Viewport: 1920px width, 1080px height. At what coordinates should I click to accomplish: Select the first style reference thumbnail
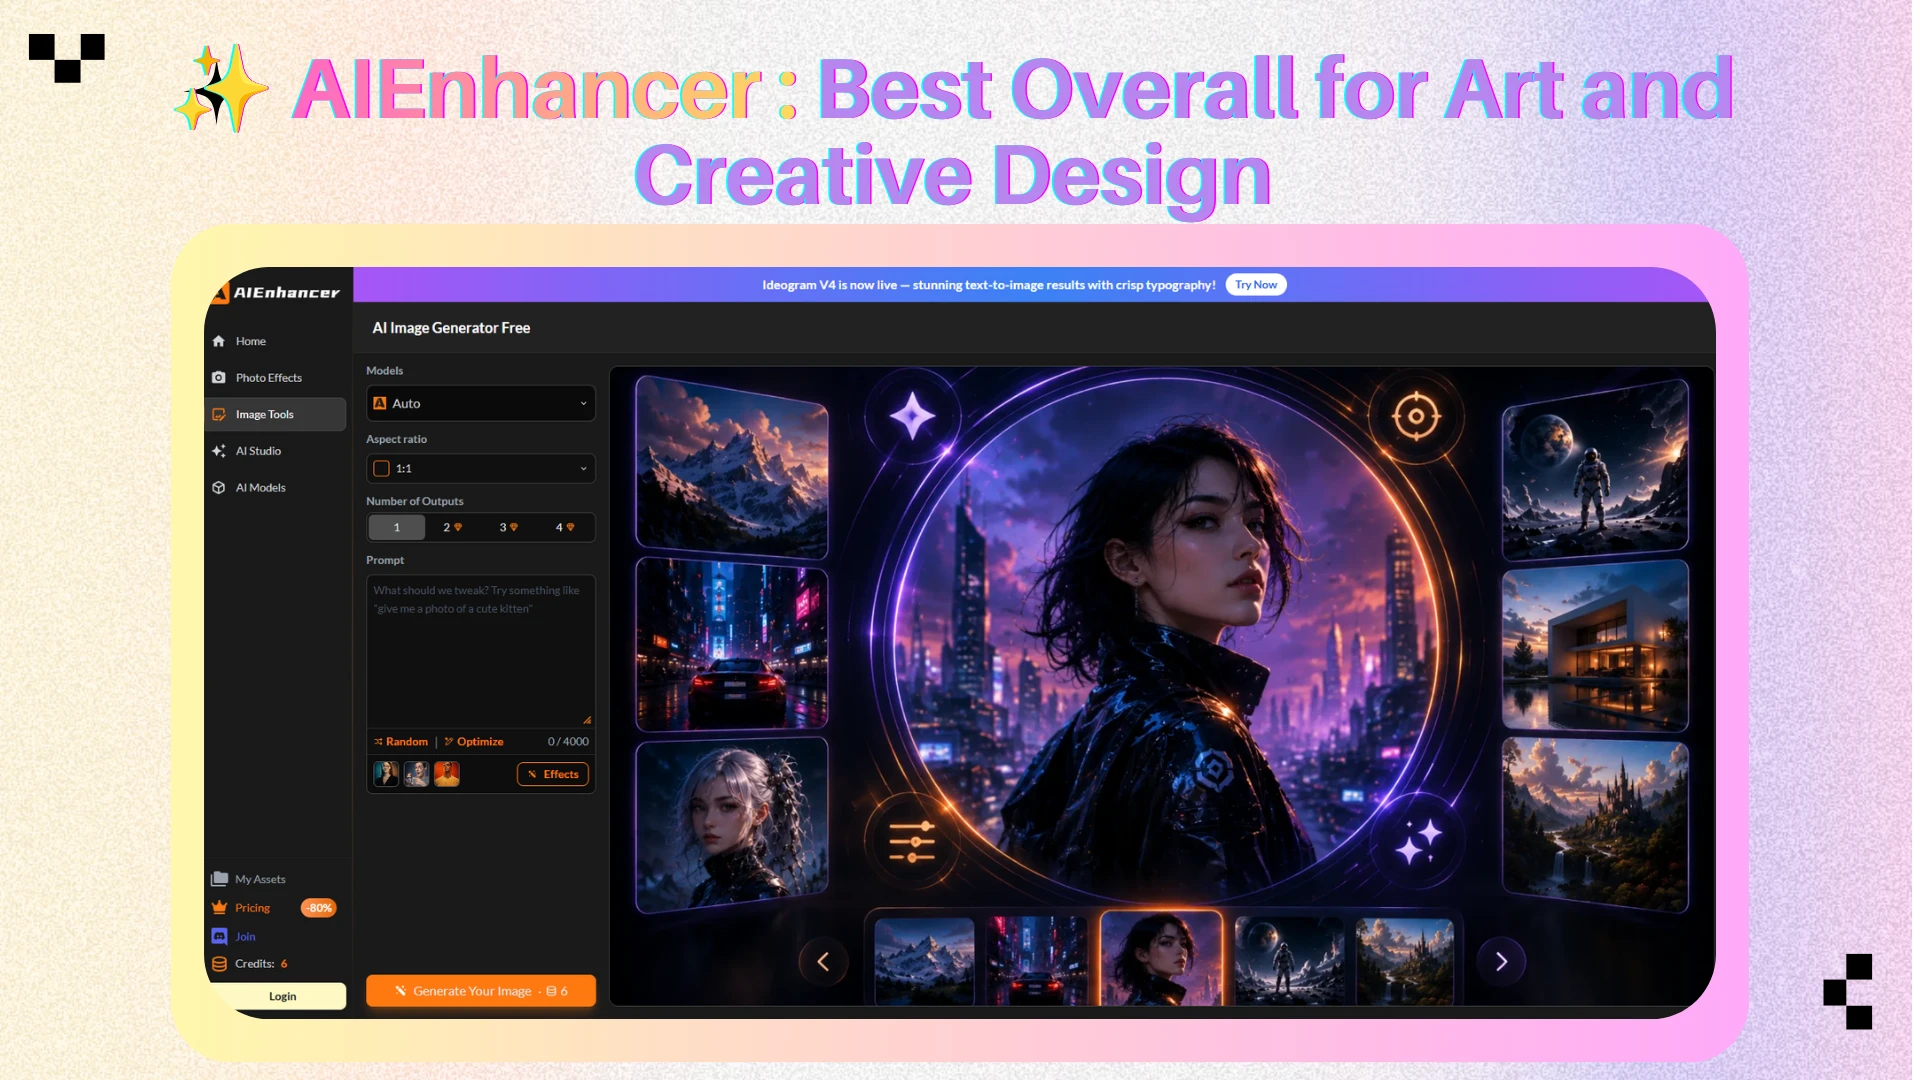[x=386, y=774]
